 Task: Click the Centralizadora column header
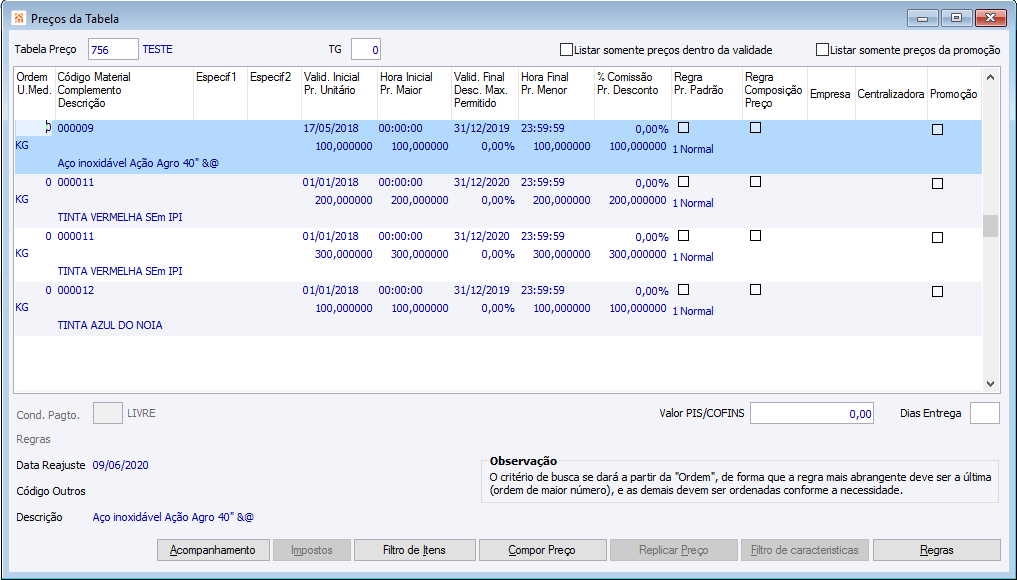click(x=891, y=94)
